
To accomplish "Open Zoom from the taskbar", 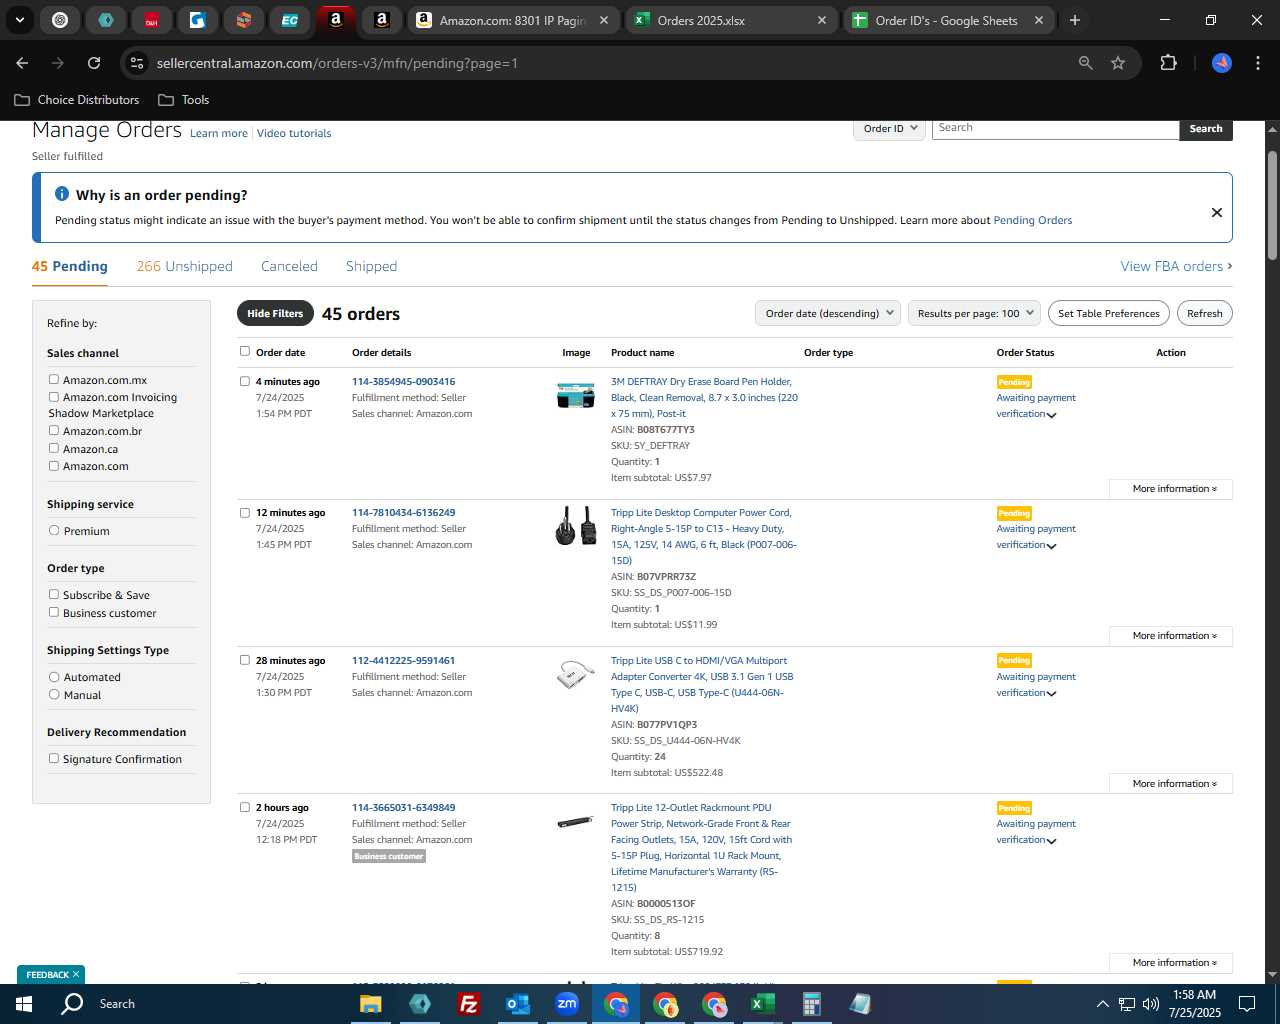I will 567,1004.
